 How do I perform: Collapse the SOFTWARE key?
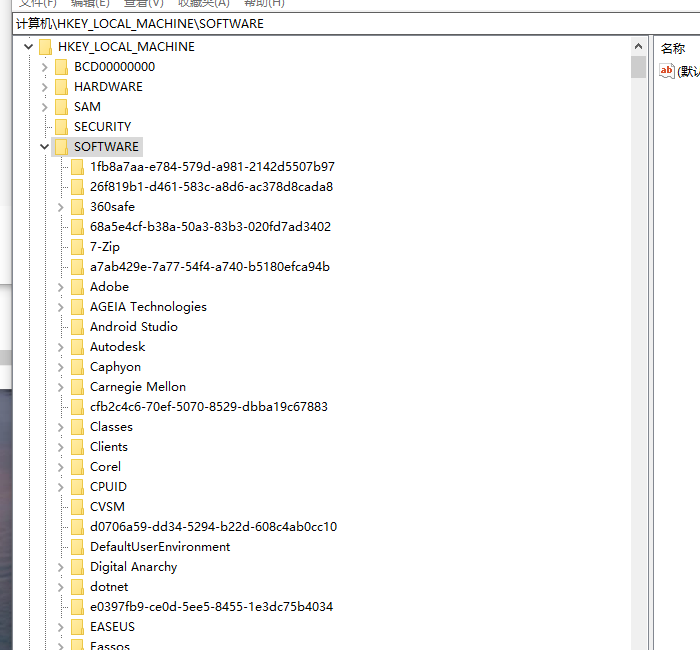45,147
